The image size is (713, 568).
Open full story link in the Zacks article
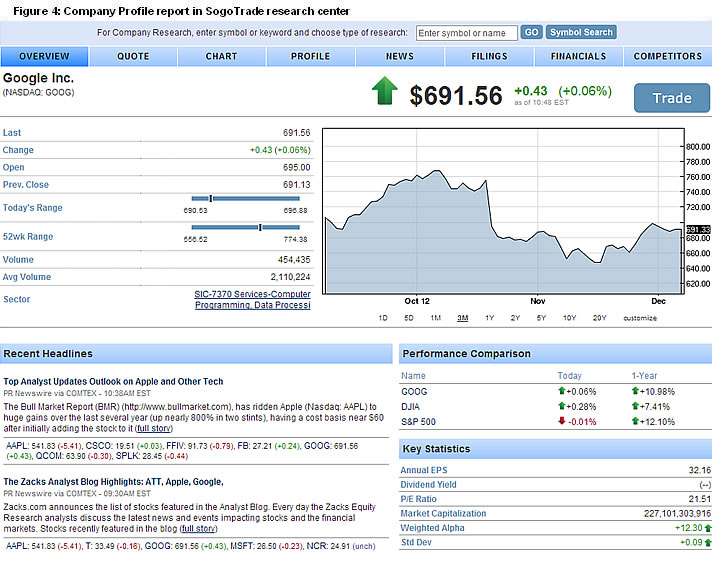click(199, 528)
